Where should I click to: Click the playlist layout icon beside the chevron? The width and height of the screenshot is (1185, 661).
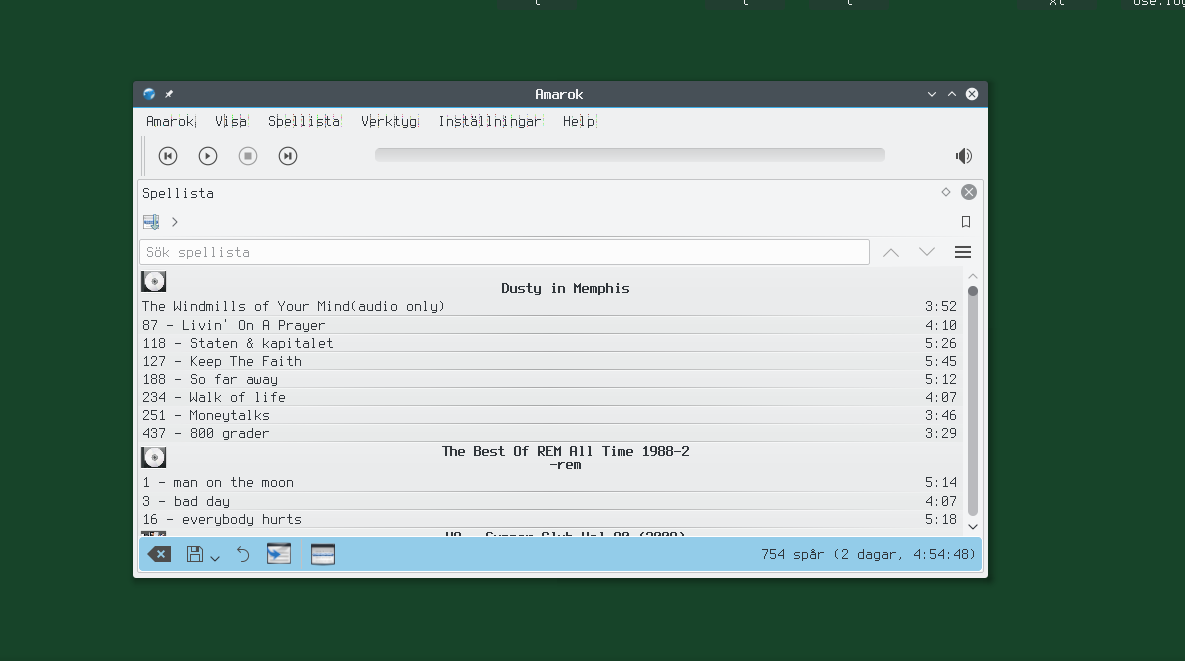151,222
